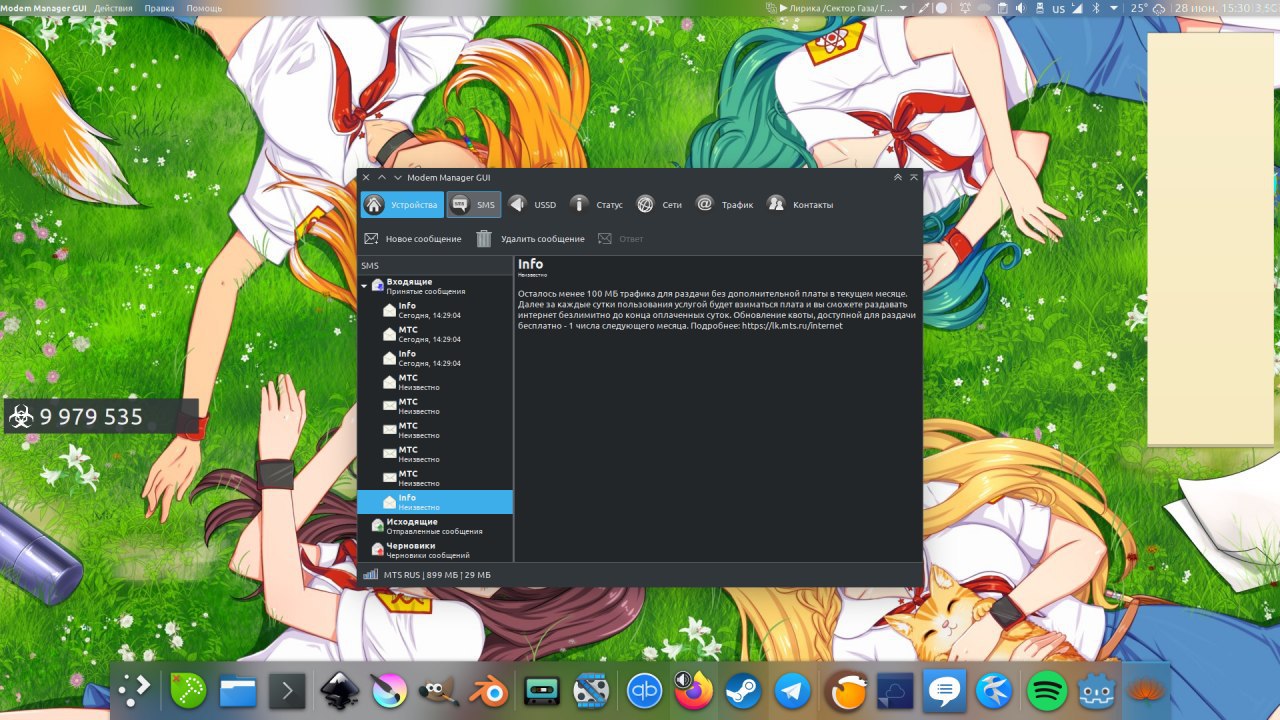1280x720 pixels.
Task: Expand the hidden tray icons arrow
Action: [x=1113, y=8]
